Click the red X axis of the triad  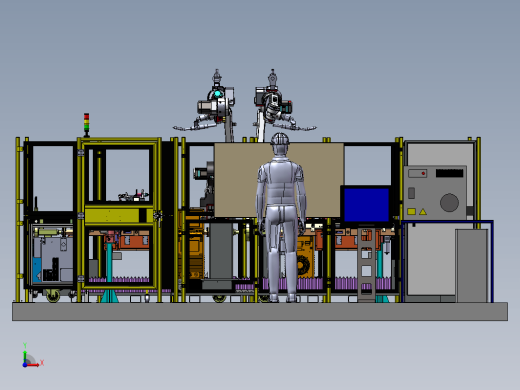pos(34,365)
